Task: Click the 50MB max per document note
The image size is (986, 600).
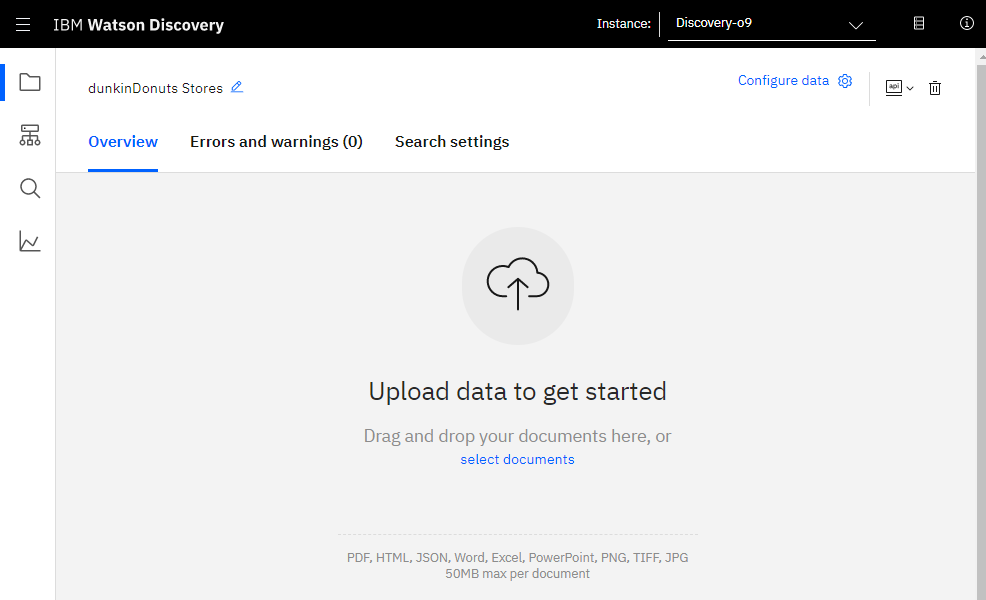Action: [517, 574]
